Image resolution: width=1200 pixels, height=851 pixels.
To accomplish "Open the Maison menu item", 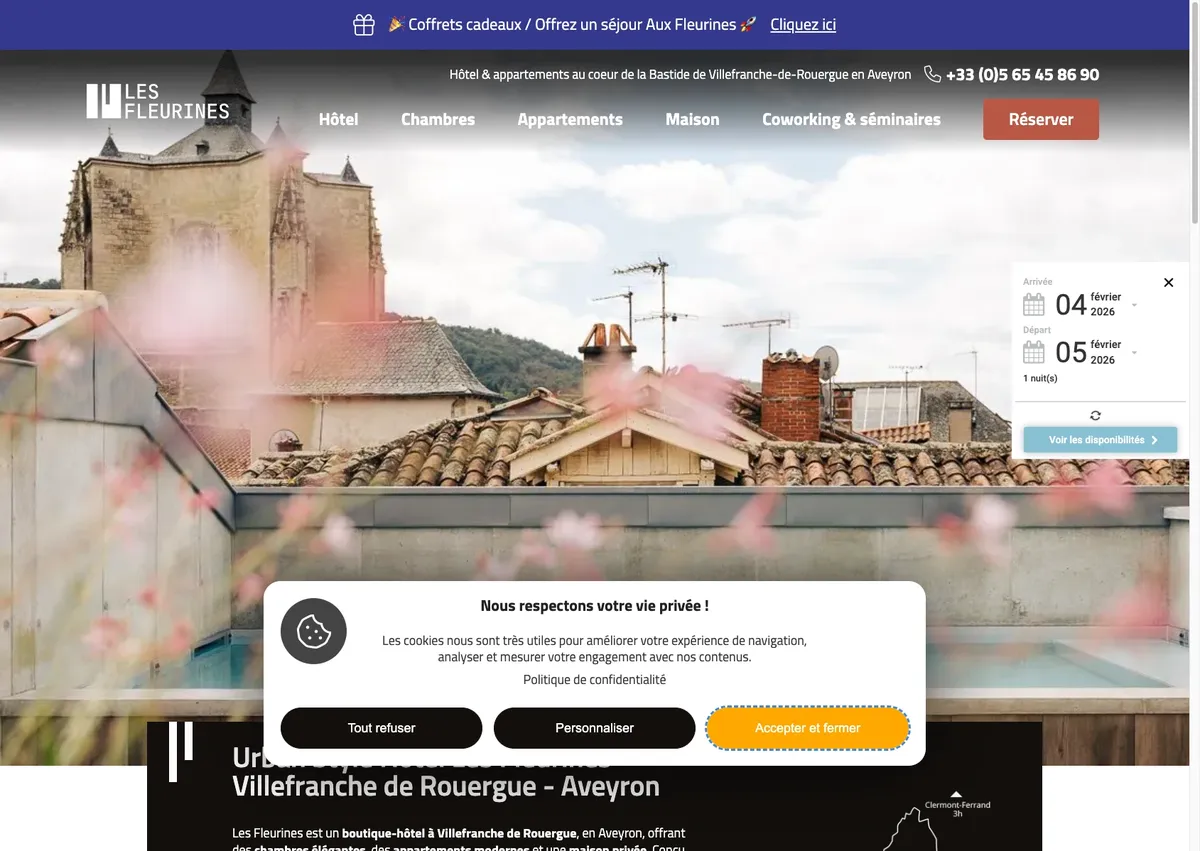I will [x=692, y=119].
